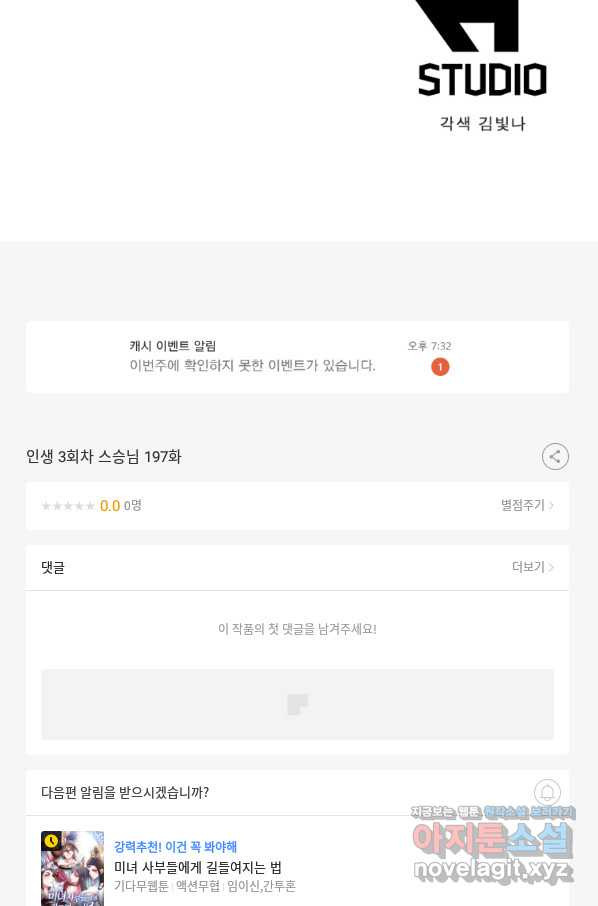Image resolution: width=598 pixels, height=906 pixels.
Task: Click the 미녀 사부들에게 길들여지는 법 title
Action: click(198, 867)
